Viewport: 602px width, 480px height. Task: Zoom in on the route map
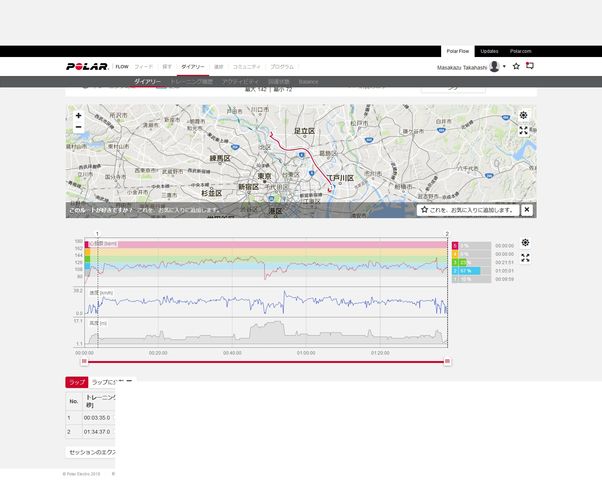(79, 116)
